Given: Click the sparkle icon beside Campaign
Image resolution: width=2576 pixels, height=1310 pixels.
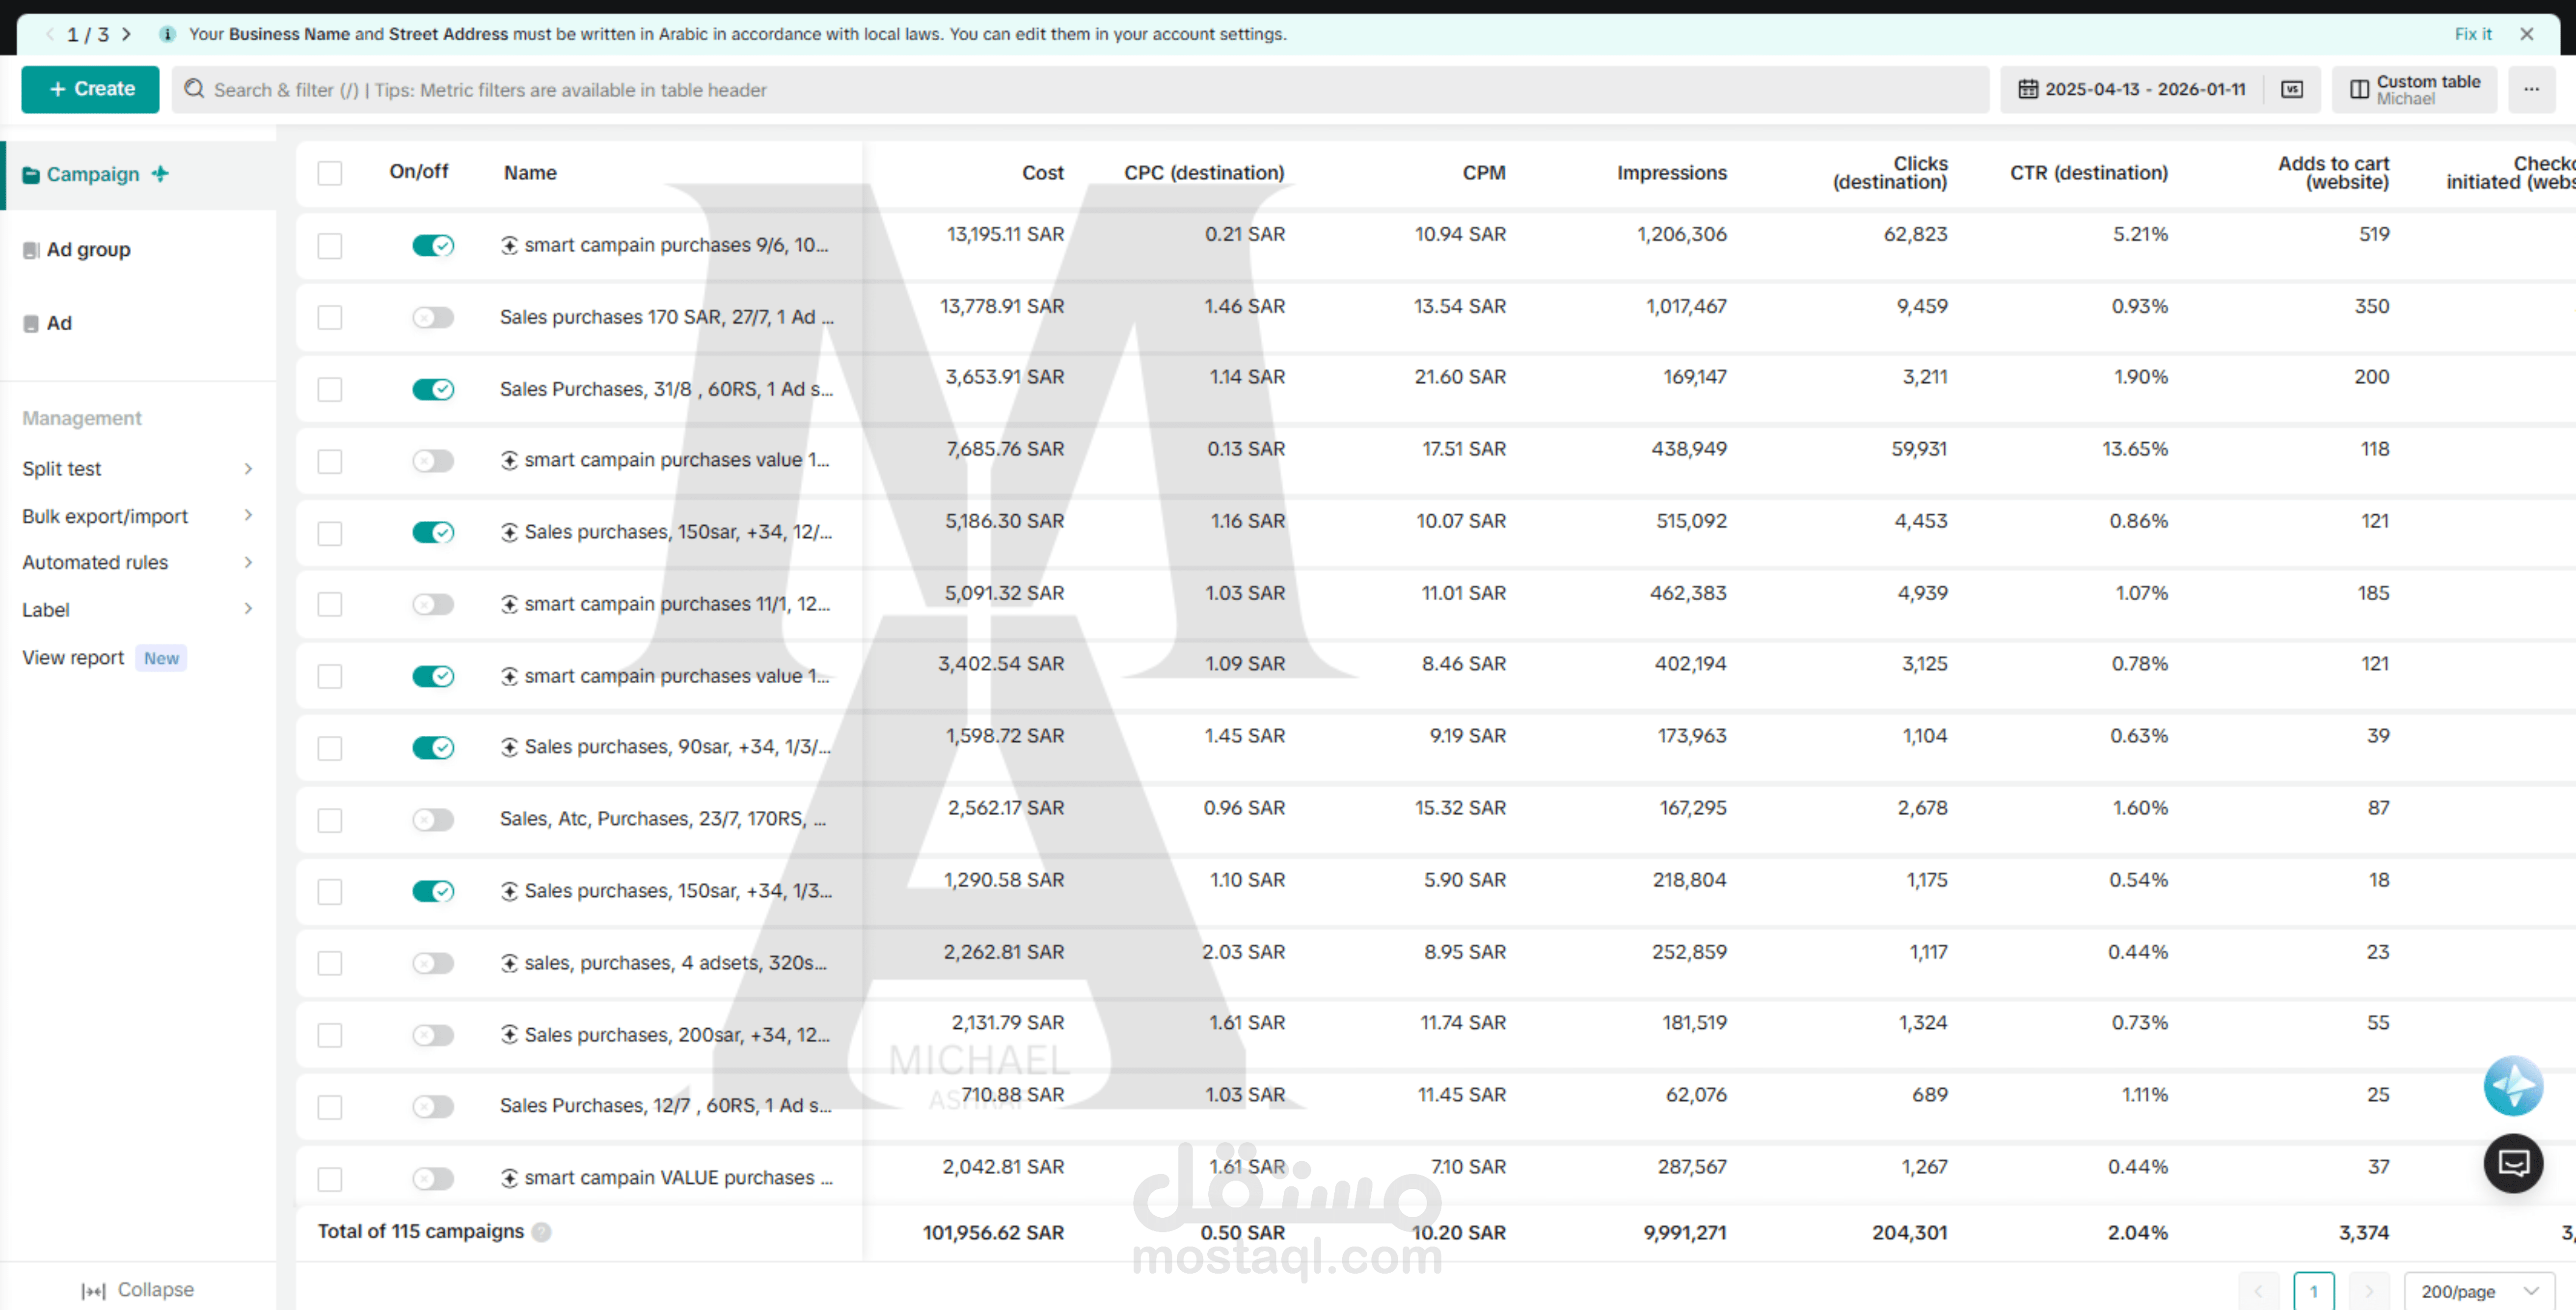Looking at the screenshot, I should coord(160,174).
